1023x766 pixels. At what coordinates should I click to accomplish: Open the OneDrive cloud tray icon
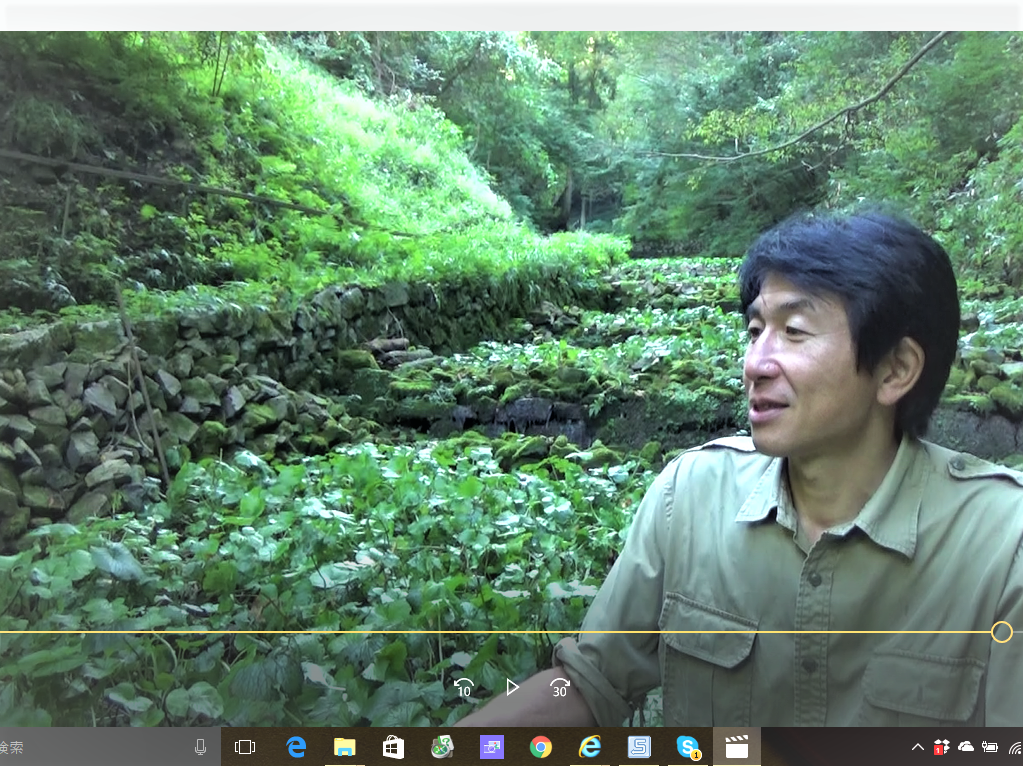966,747
